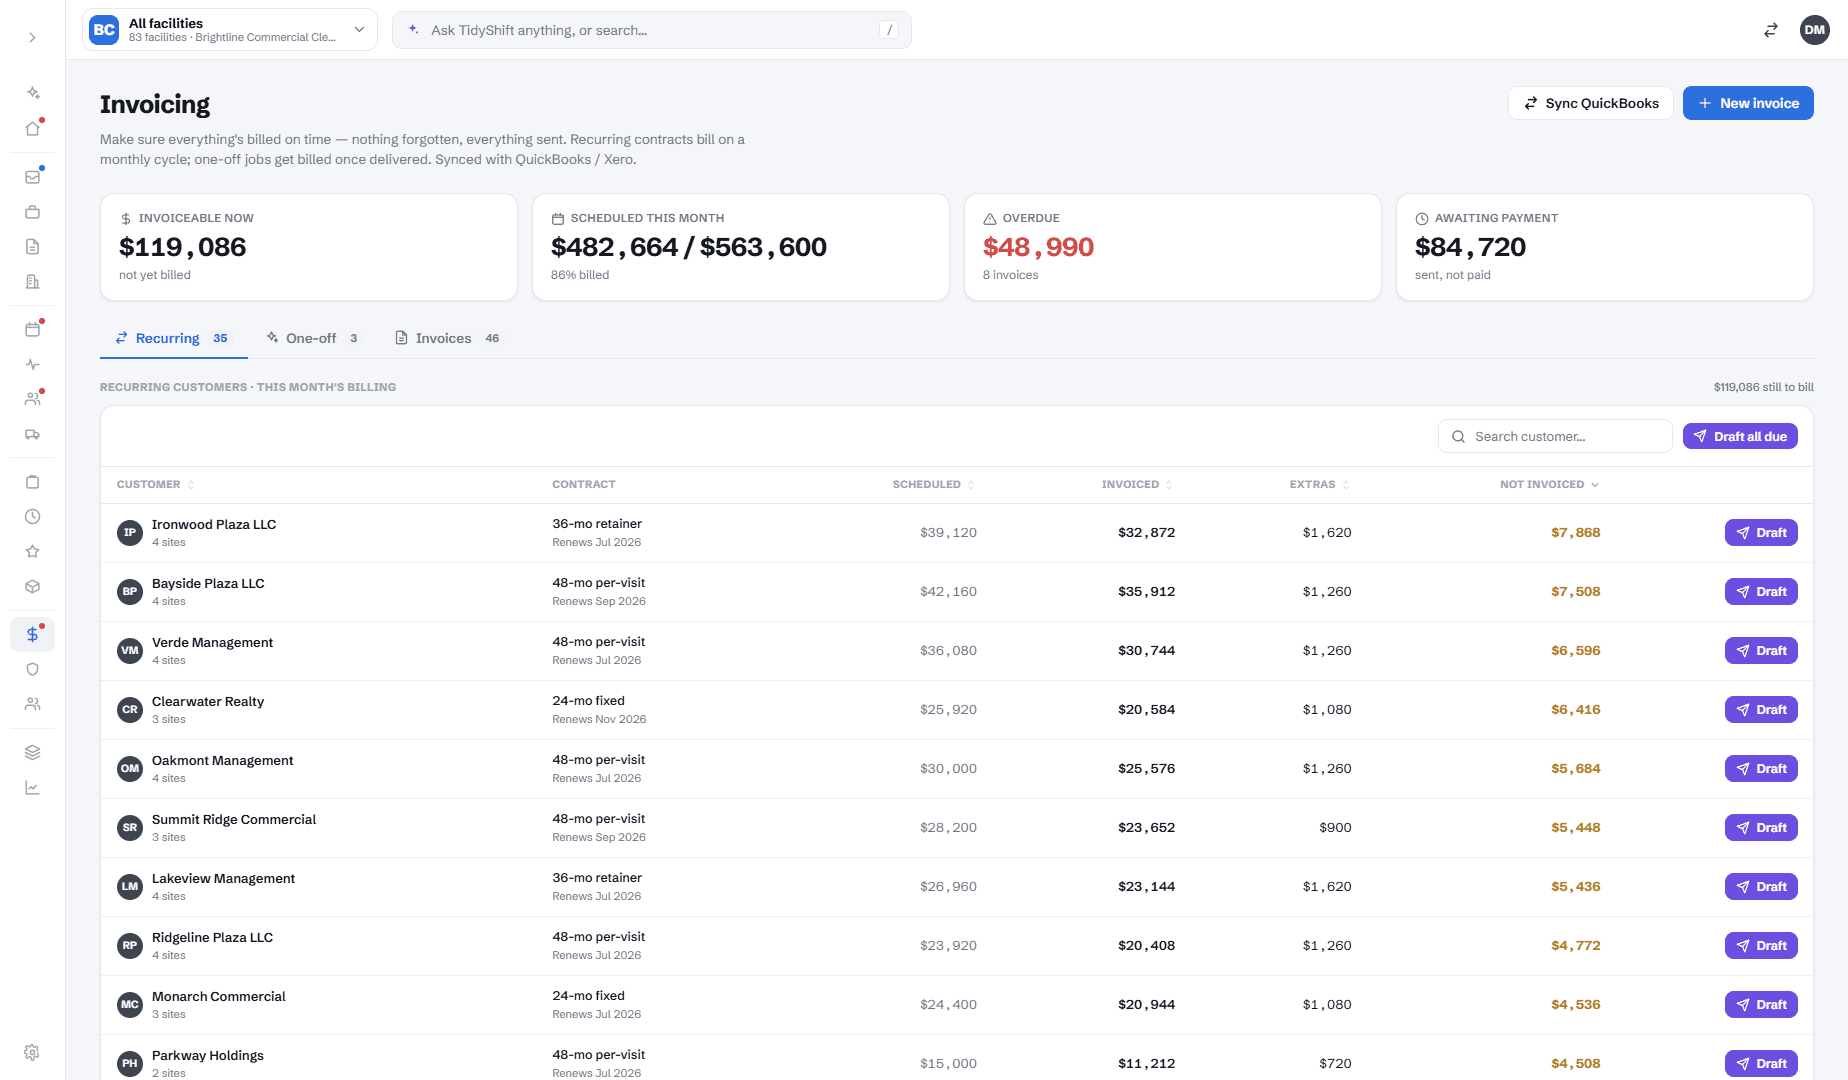This screenshot has width=1848, height=1080.
Task: Open the DM user avatar menu
Action: pyautogui.click(x=1814, y=30)
